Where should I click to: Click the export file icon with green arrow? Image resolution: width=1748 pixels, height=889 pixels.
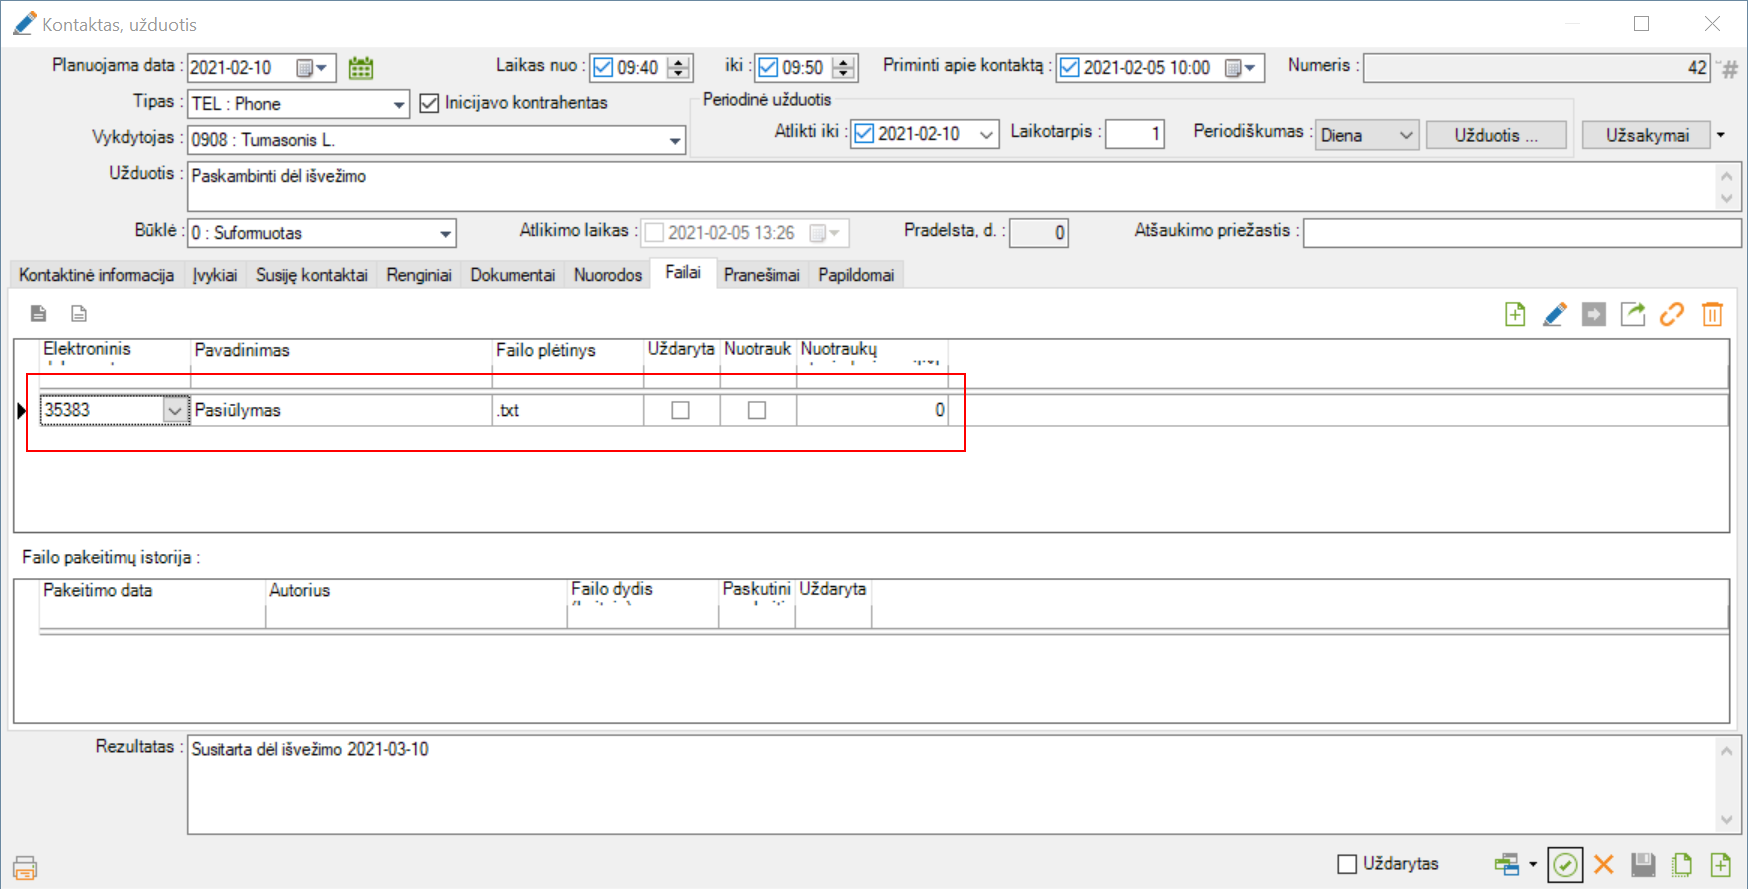pos(1633,315)
